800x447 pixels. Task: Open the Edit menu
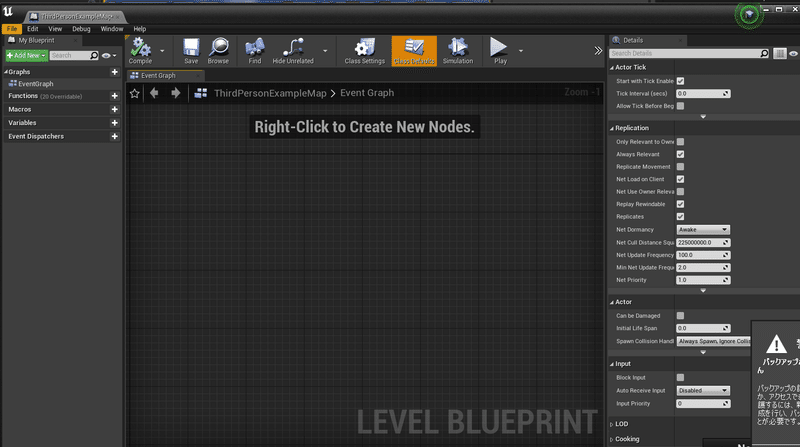point(33,29)
